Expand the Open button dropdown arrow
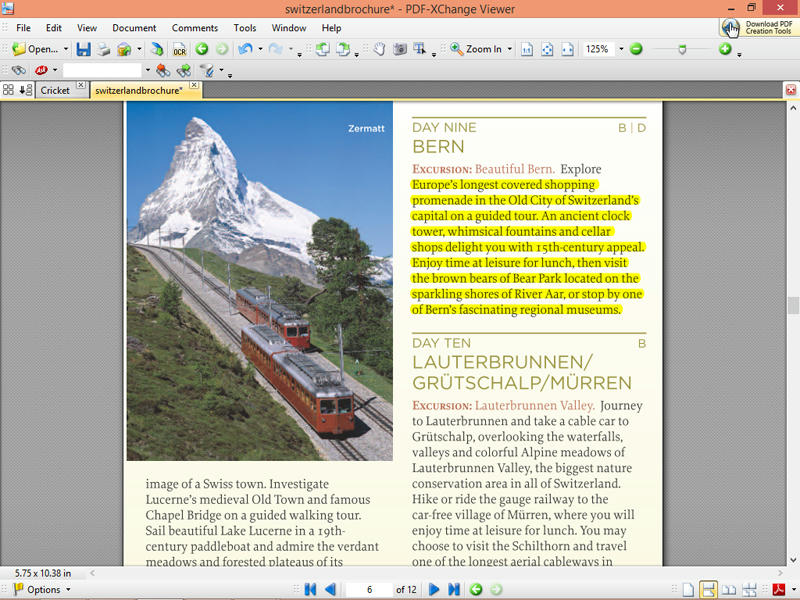 [x=66, y=49]
